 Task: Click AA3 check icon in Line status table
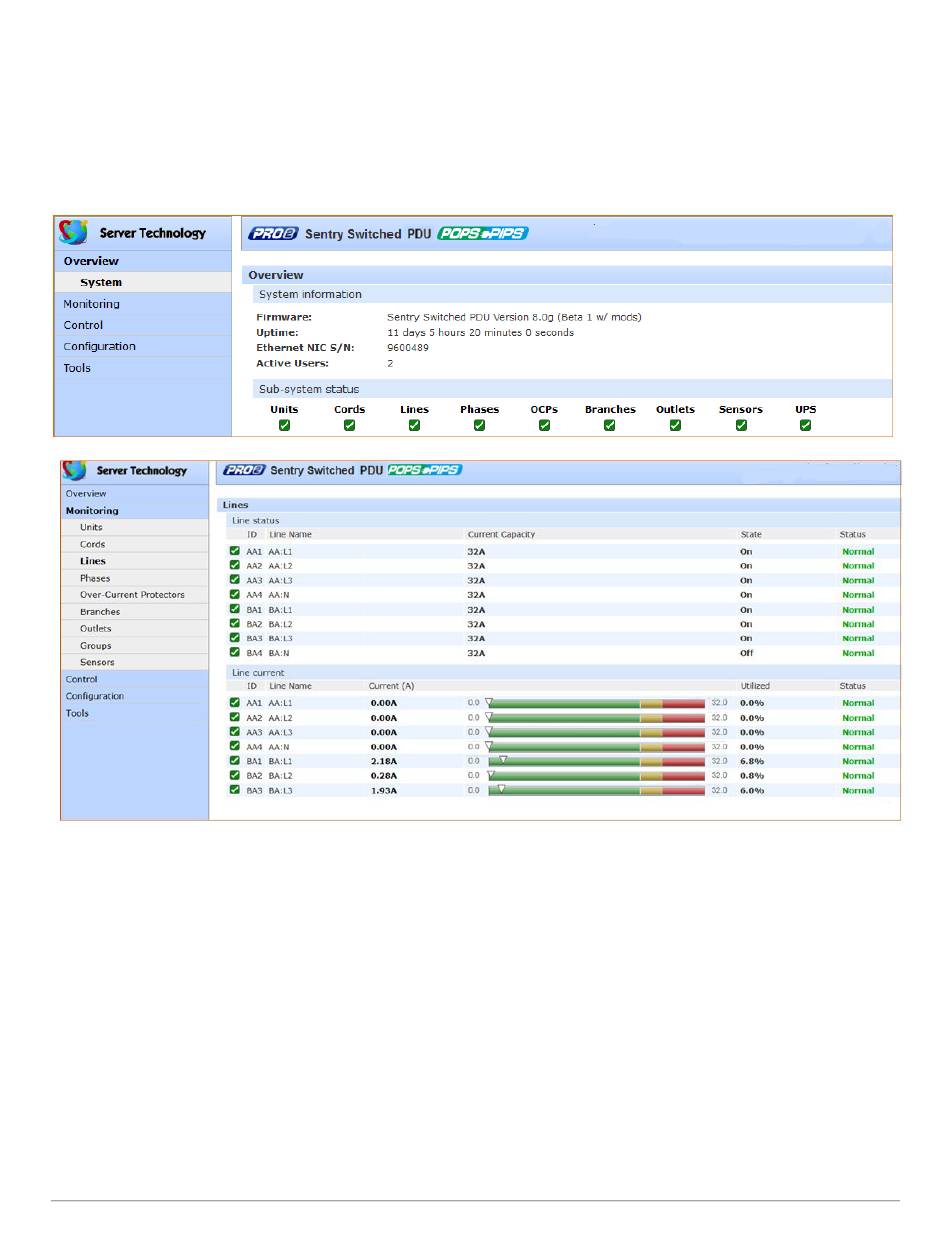click(235, 580)
